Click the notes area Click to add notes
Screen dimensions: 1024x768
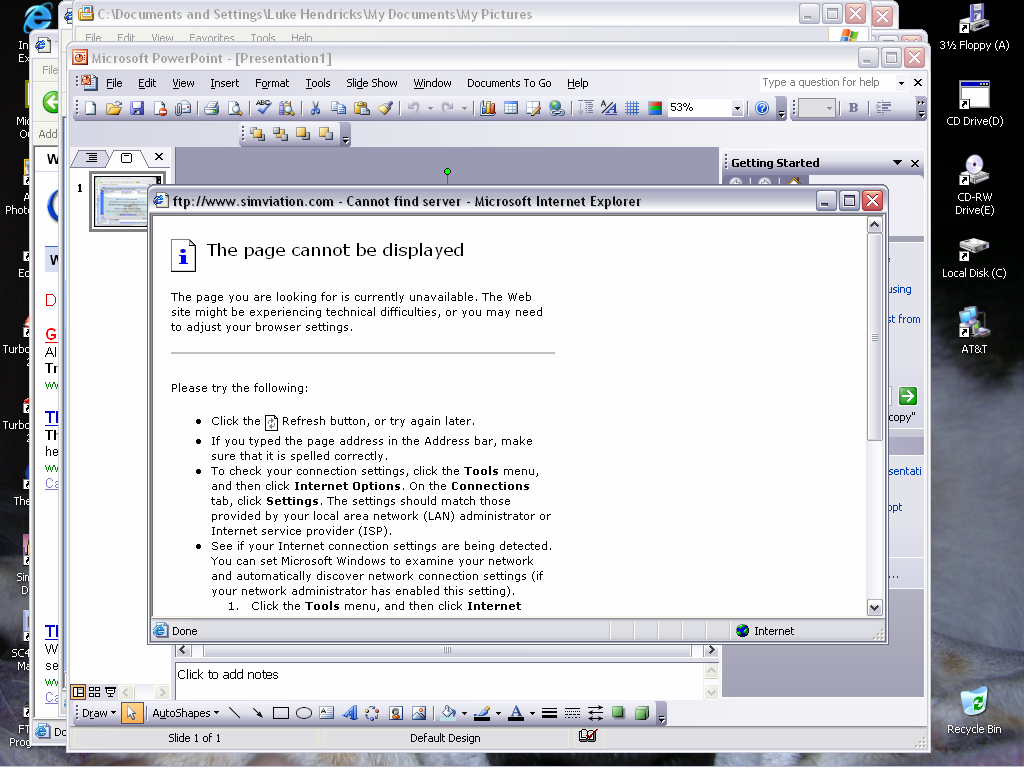[x=440, y=680]
